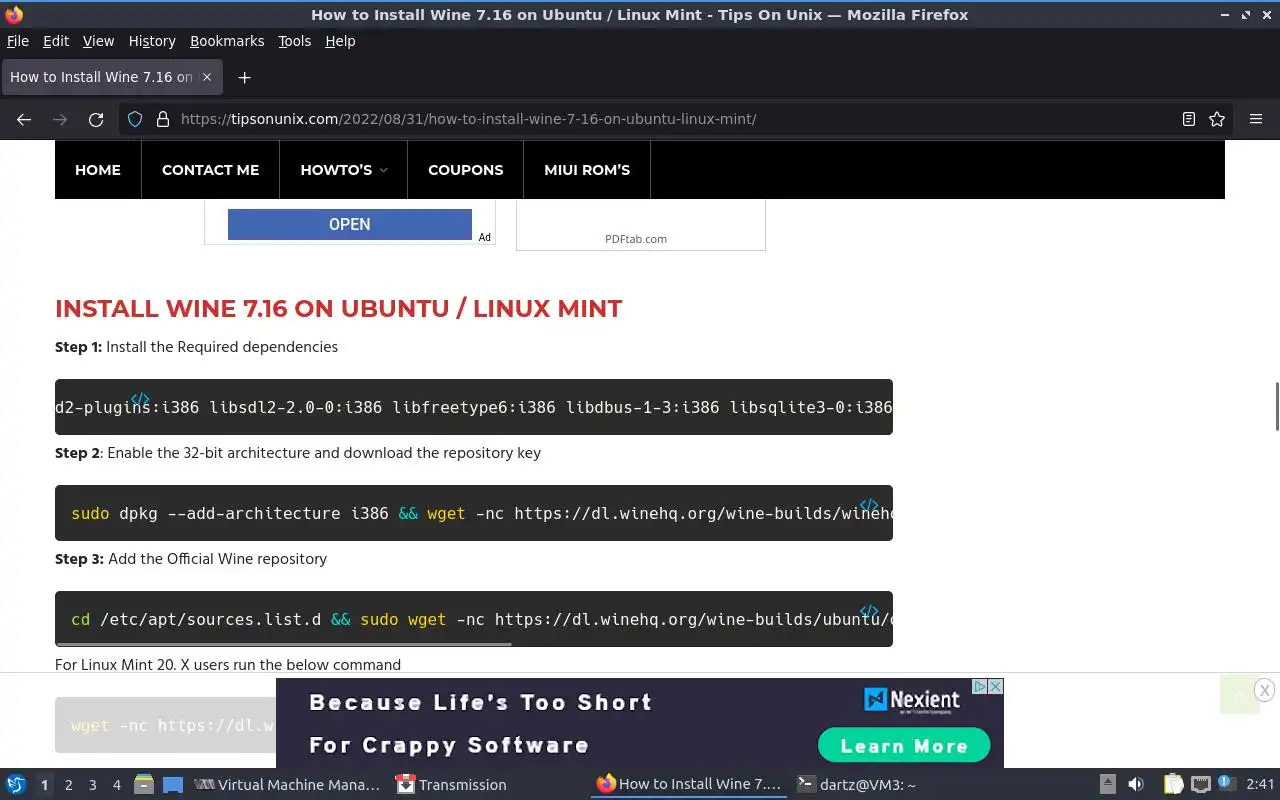Close the Nexient banner using its corner X

click(x=995, y=686)
